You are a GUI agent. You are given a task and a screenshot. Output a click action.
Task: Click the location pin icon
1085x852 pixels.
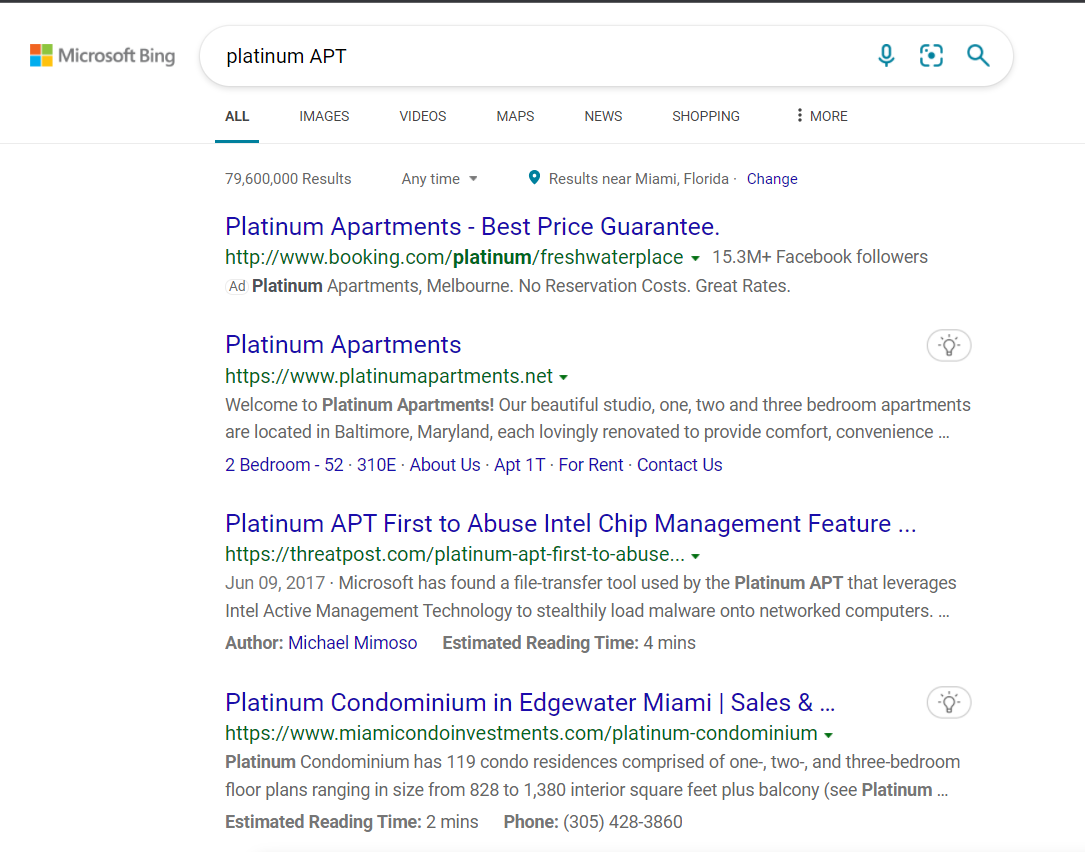(534, 178)
